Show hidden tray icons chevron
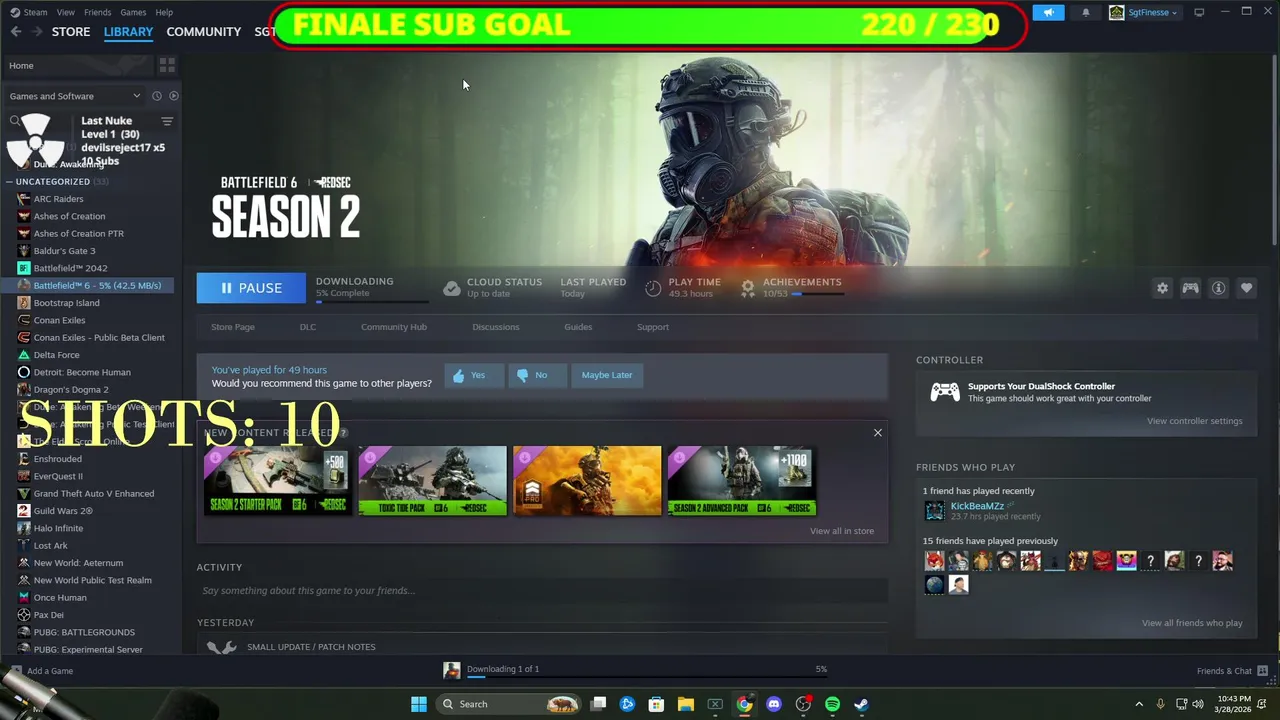 point(1138,704)
